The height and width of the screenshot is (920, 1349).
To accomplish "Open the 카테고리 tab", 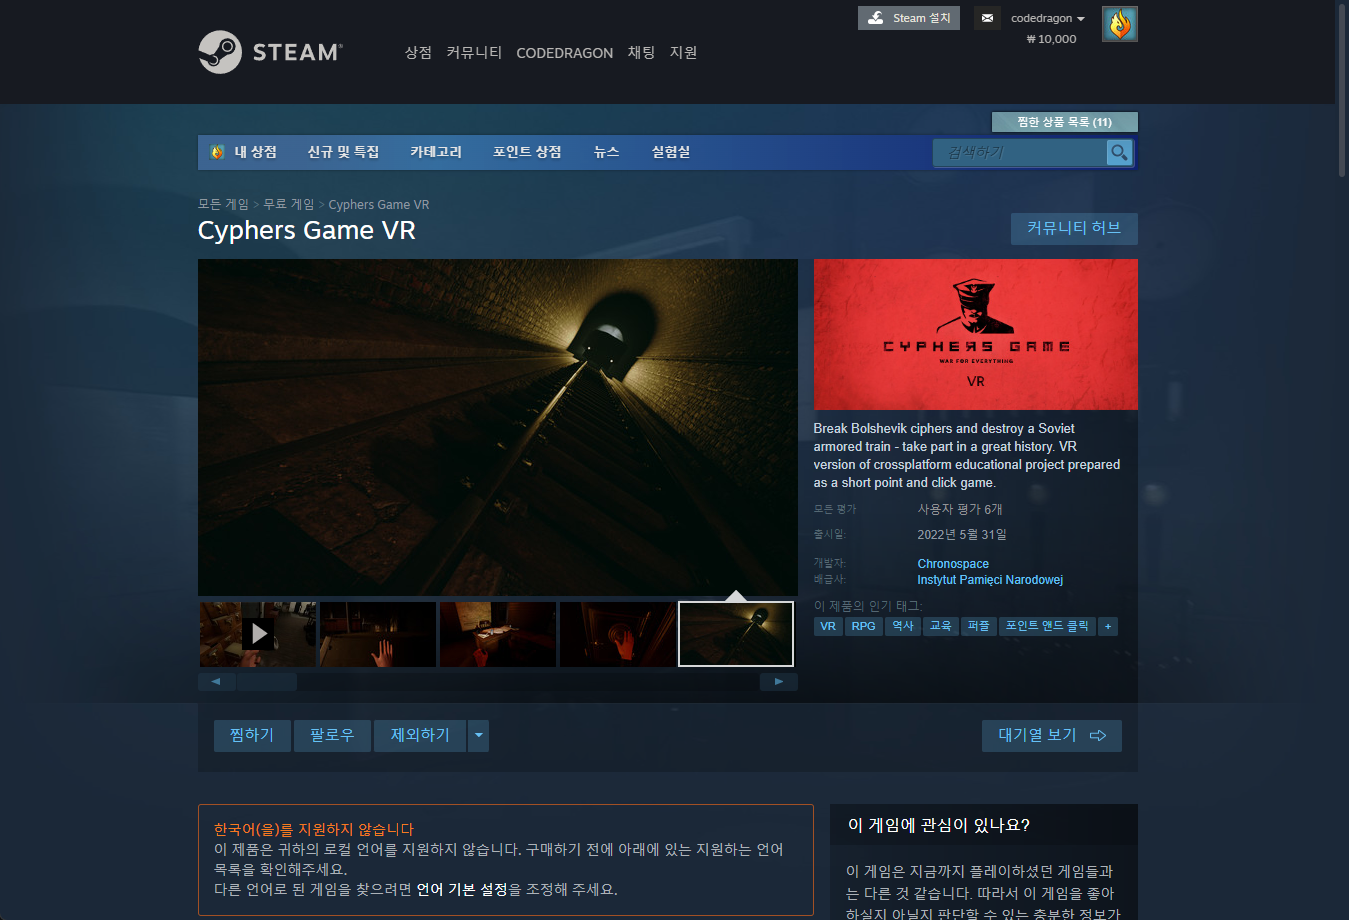I will (x=436, y=152).
